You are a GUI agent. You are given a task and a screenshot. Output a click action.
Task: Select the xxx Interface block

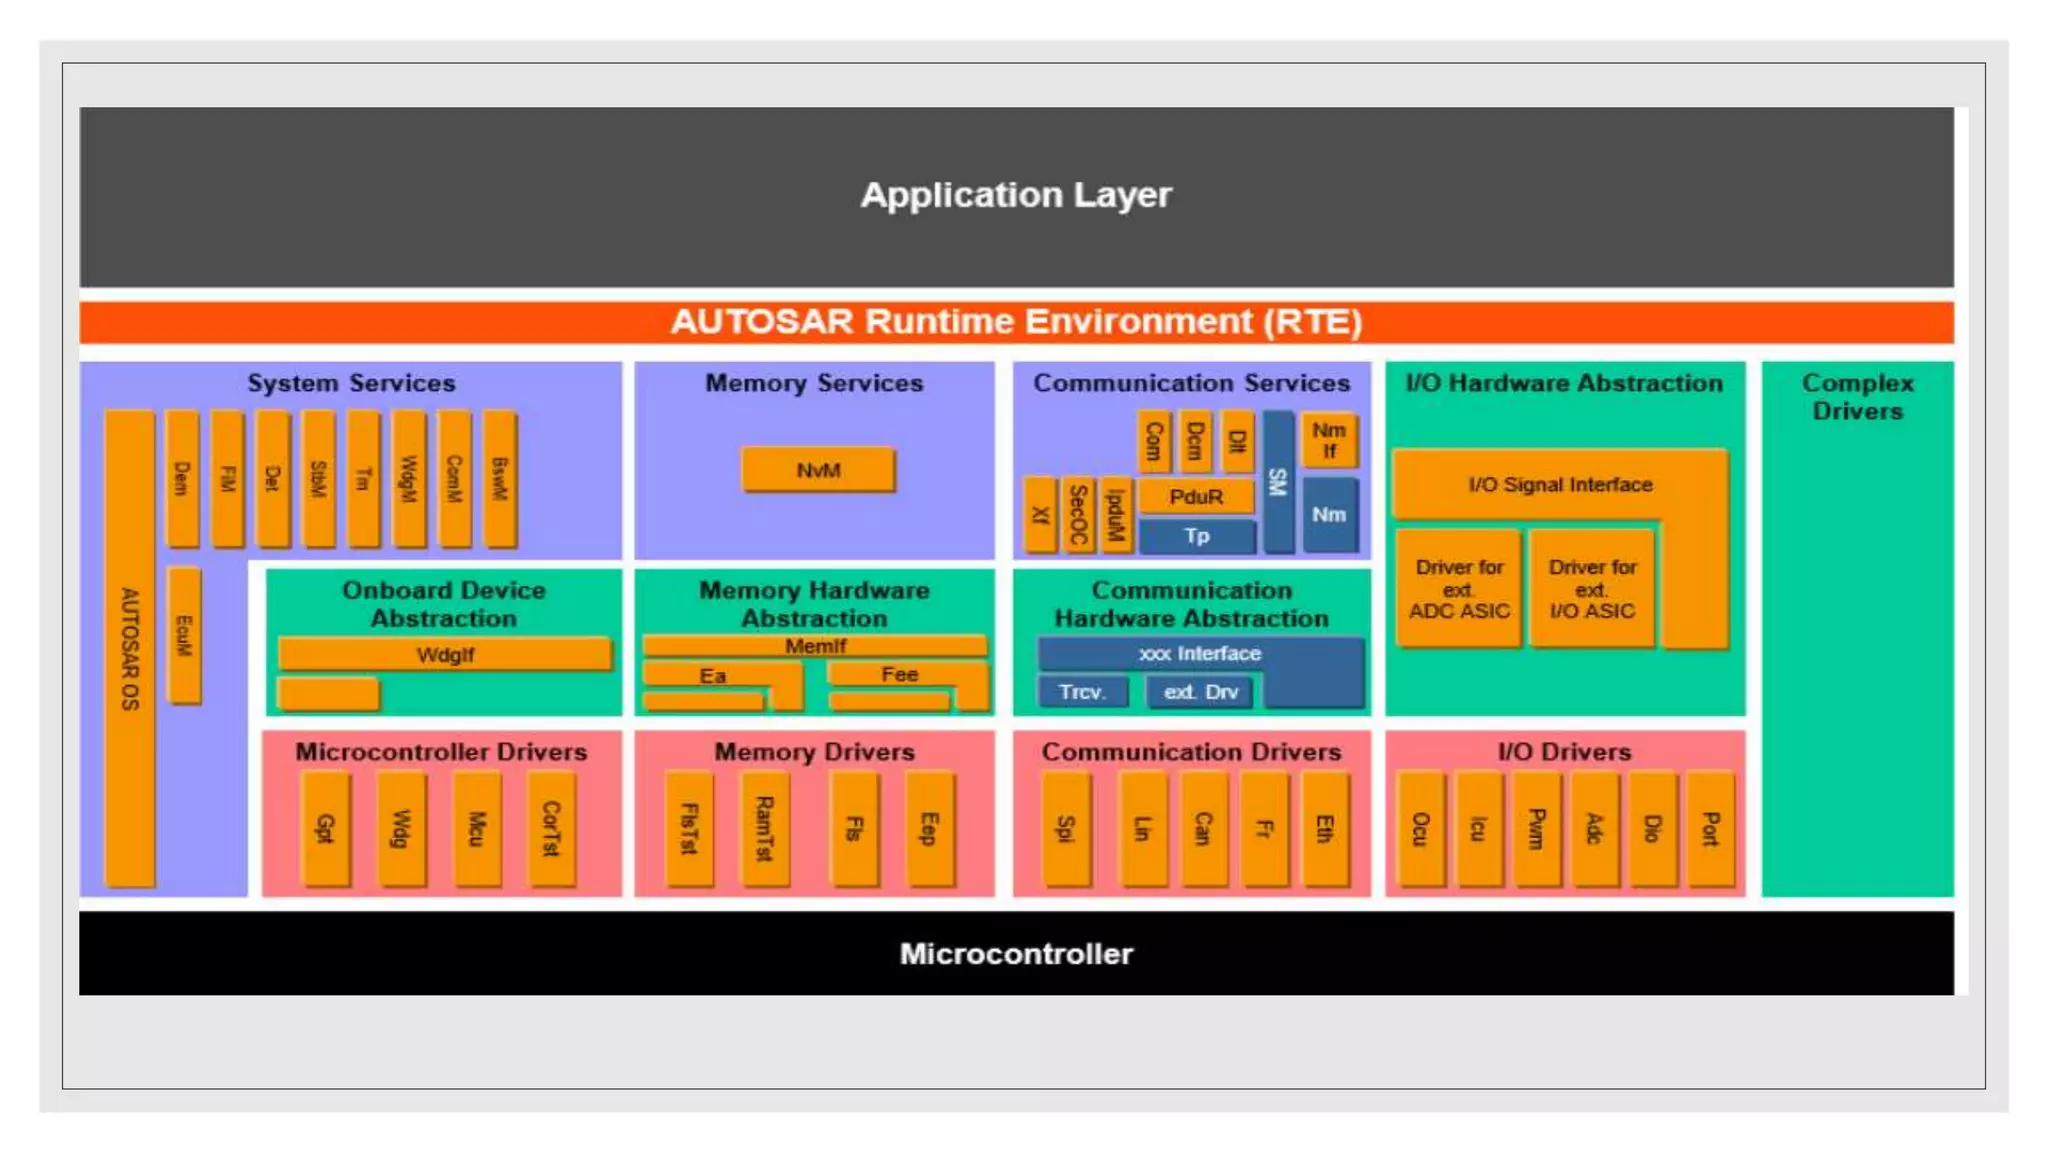pos(1200,654)
